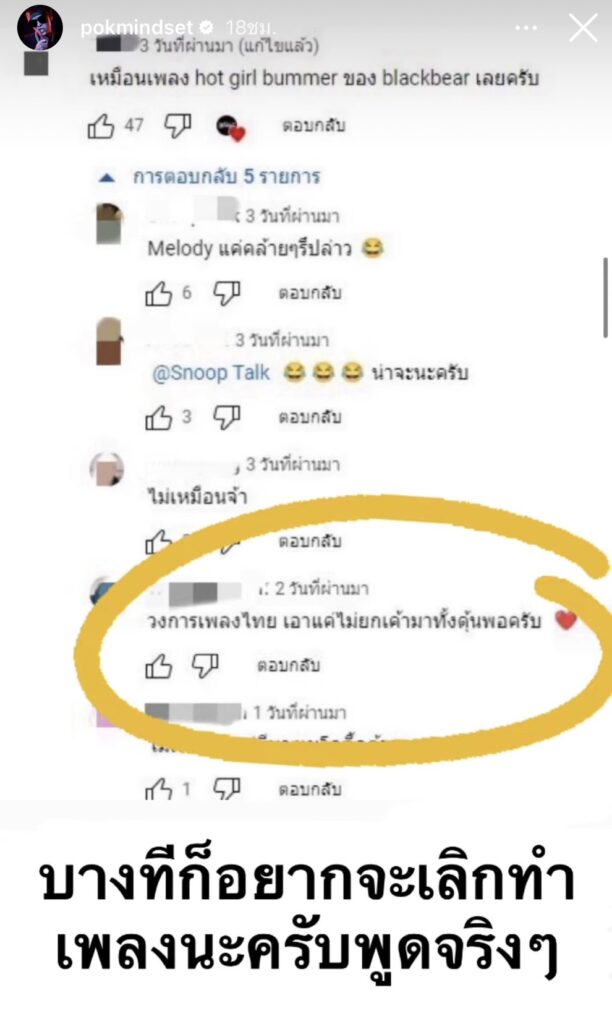Screen dimensions: 612x1024
Task: Like the @Snoop Talk reply
Action: [158, 418]
